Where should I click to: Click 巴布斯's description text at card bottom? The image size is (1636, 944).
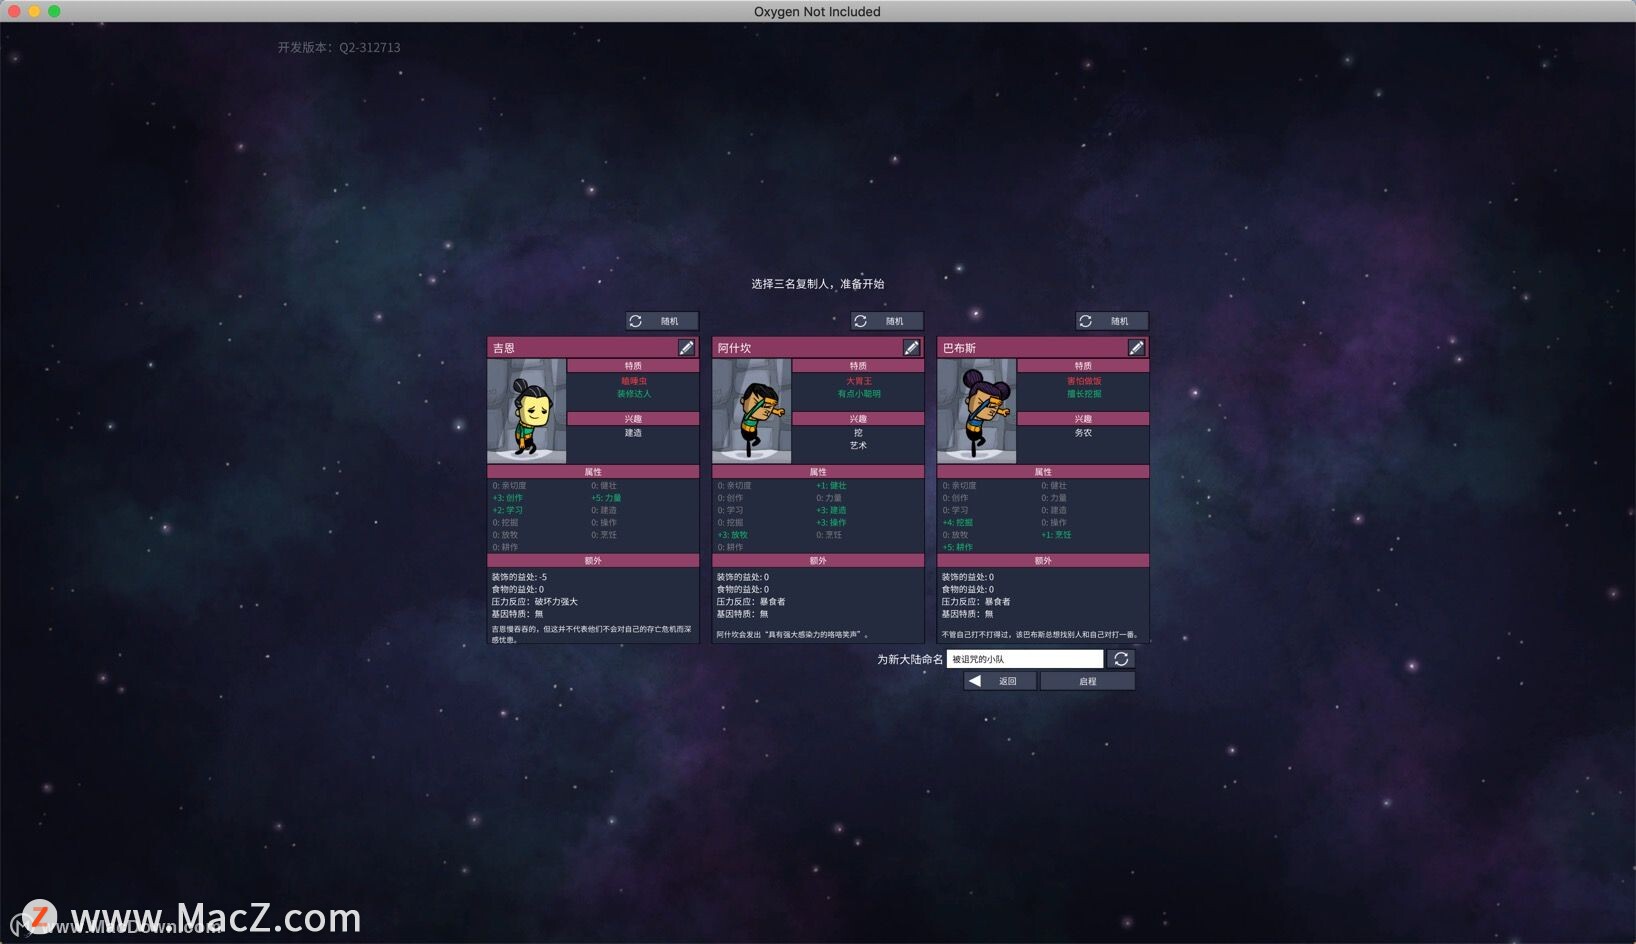click(1040, 635)
